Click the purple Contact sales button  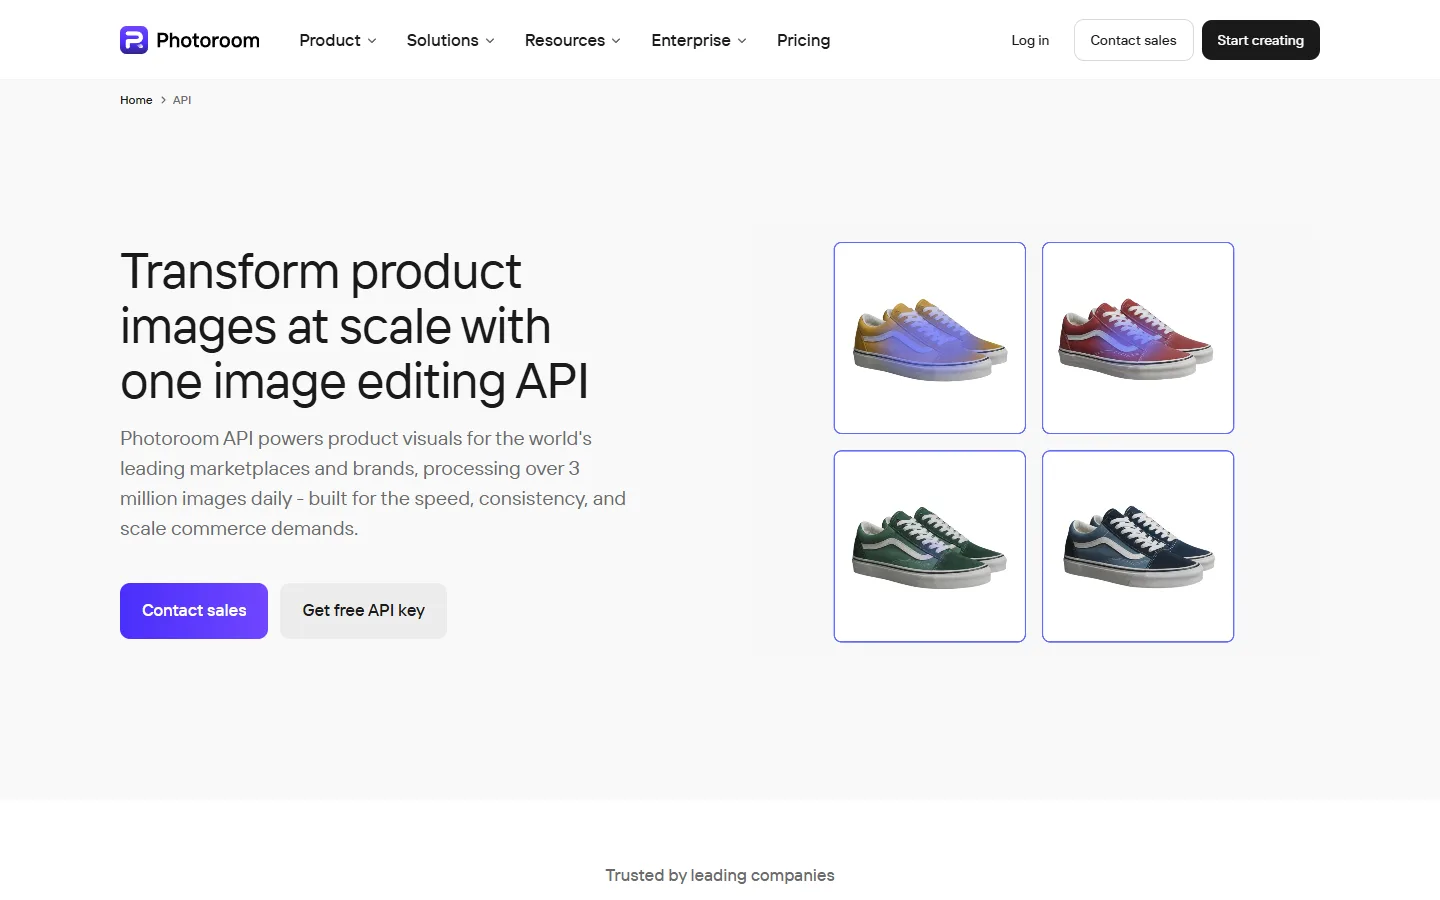tap(194, 611)
